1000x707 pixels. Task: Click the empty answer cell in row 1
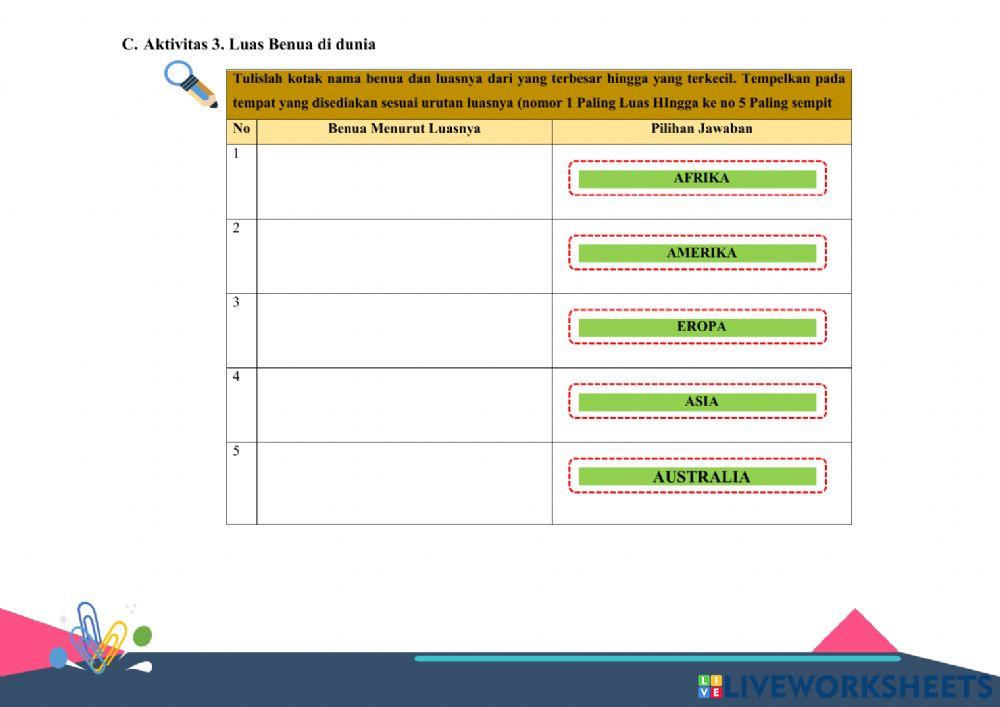(404, 181)
